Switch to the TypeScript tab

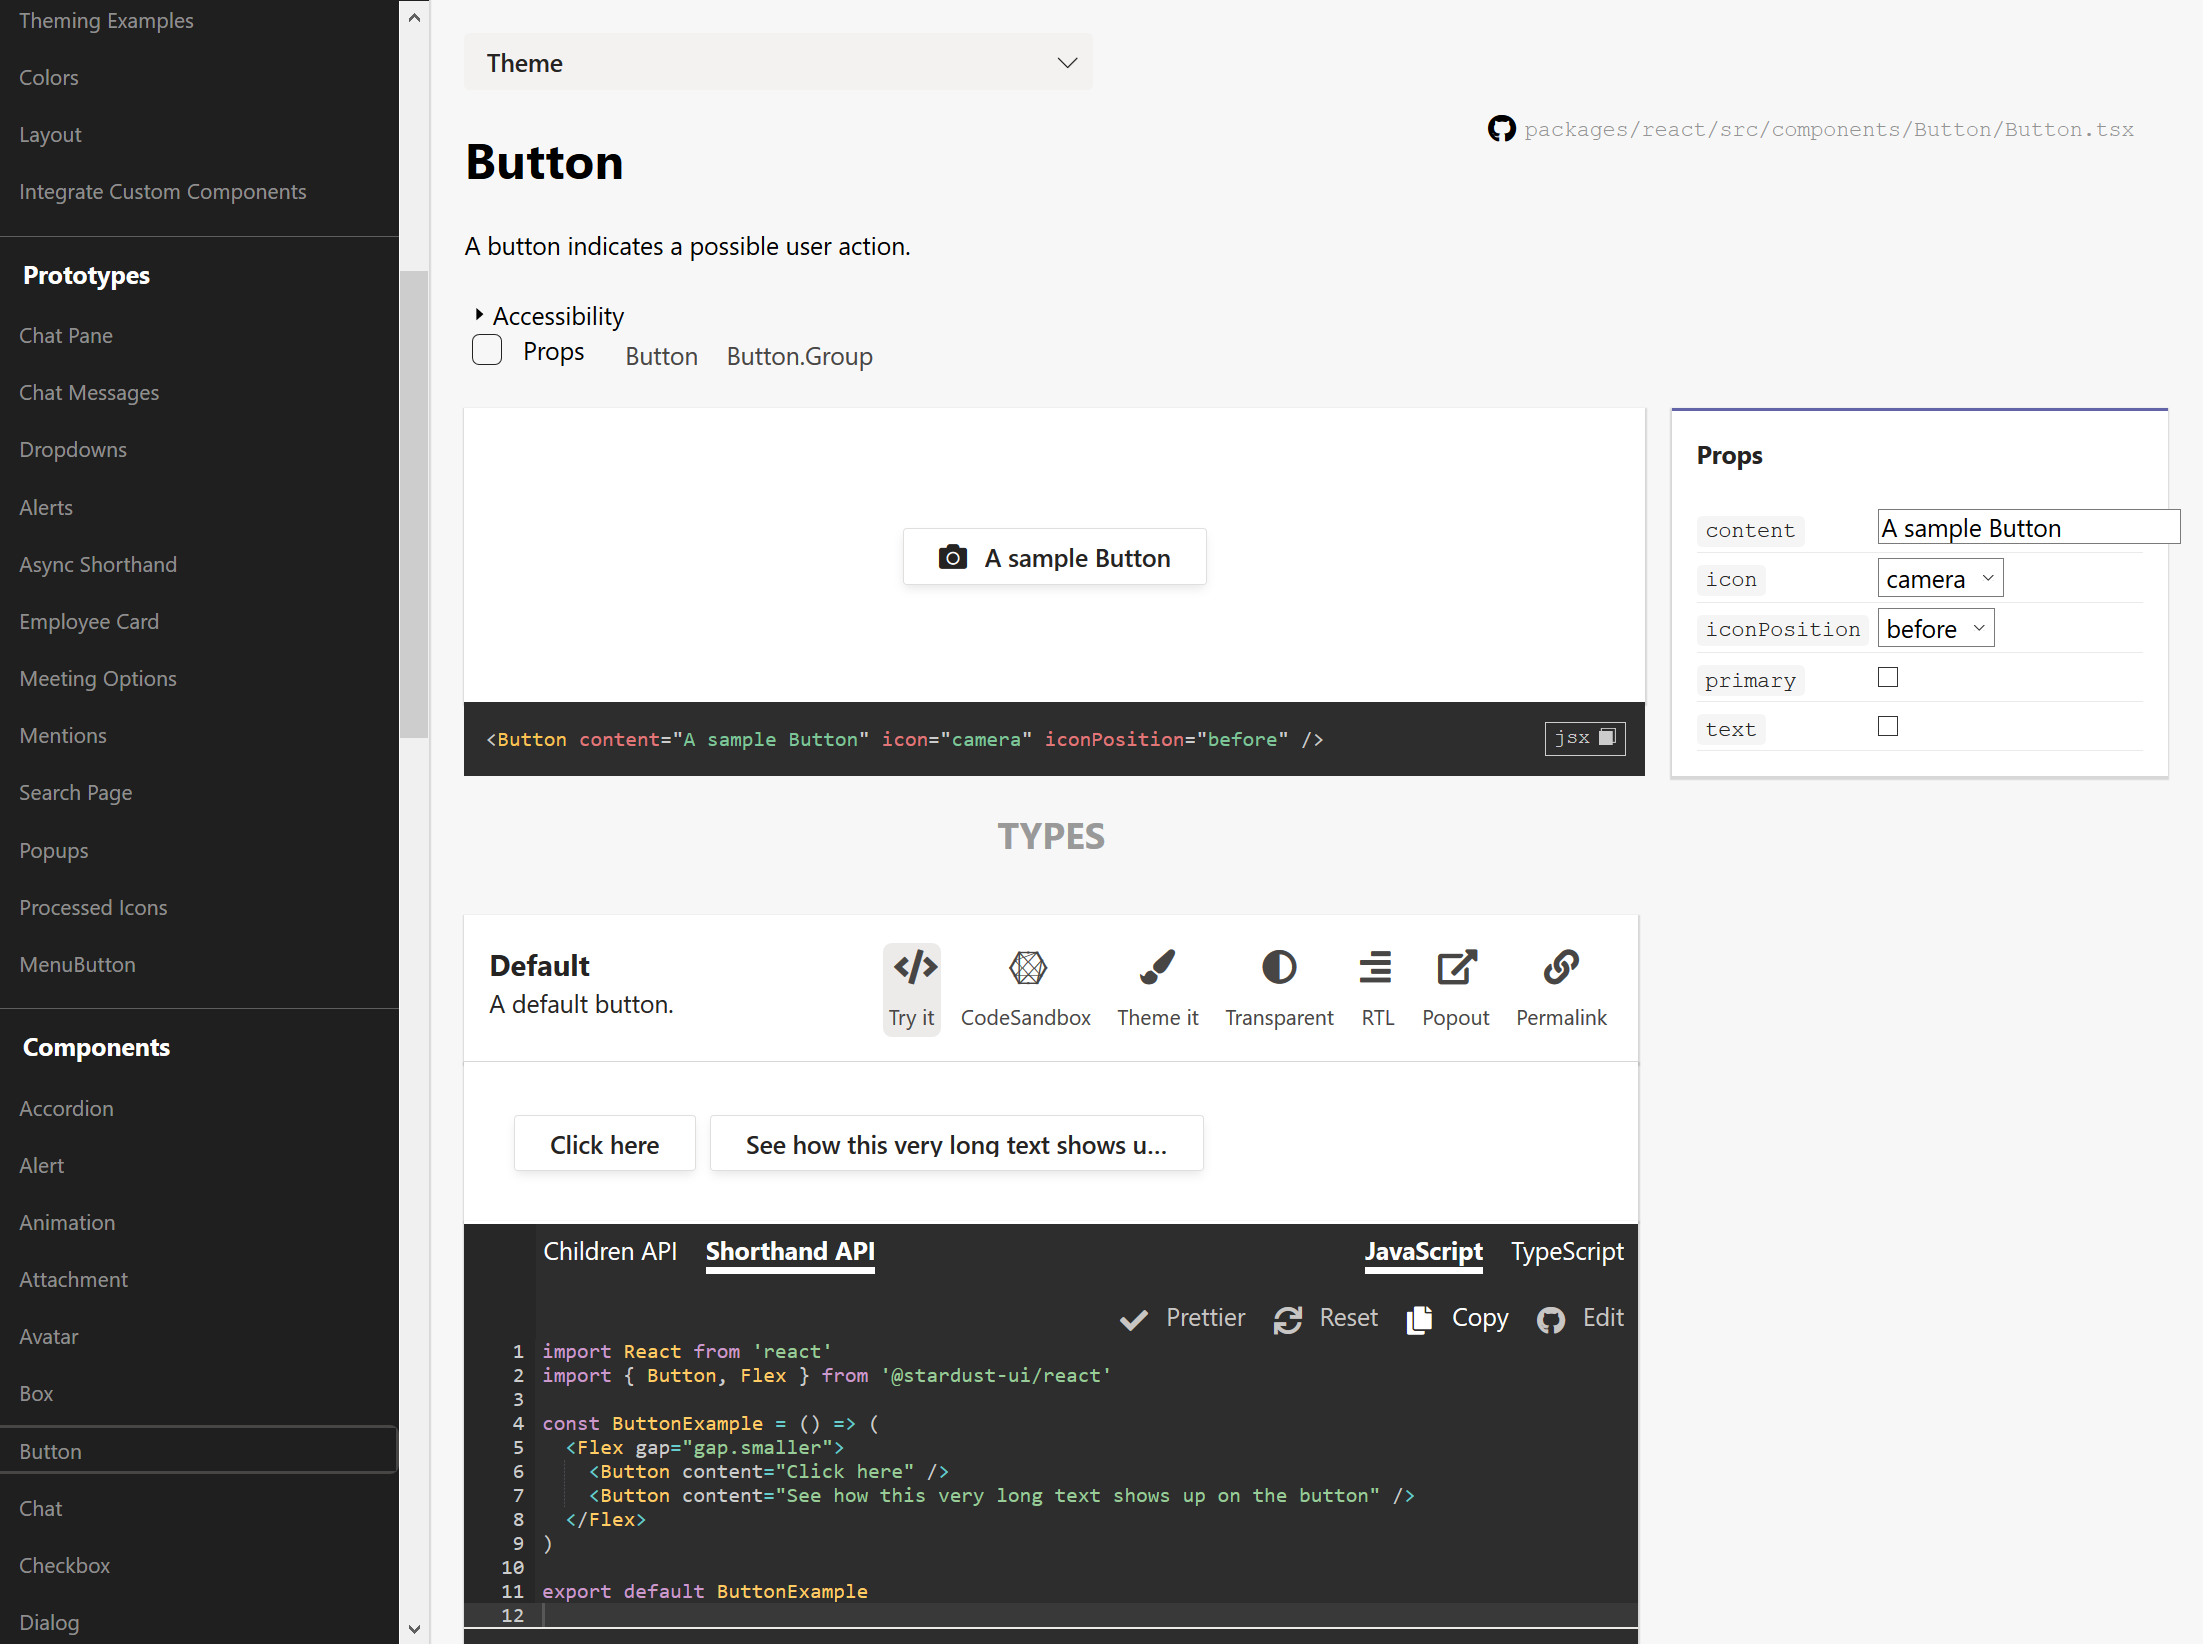pyautogui.click(x=1566, y=1252)
